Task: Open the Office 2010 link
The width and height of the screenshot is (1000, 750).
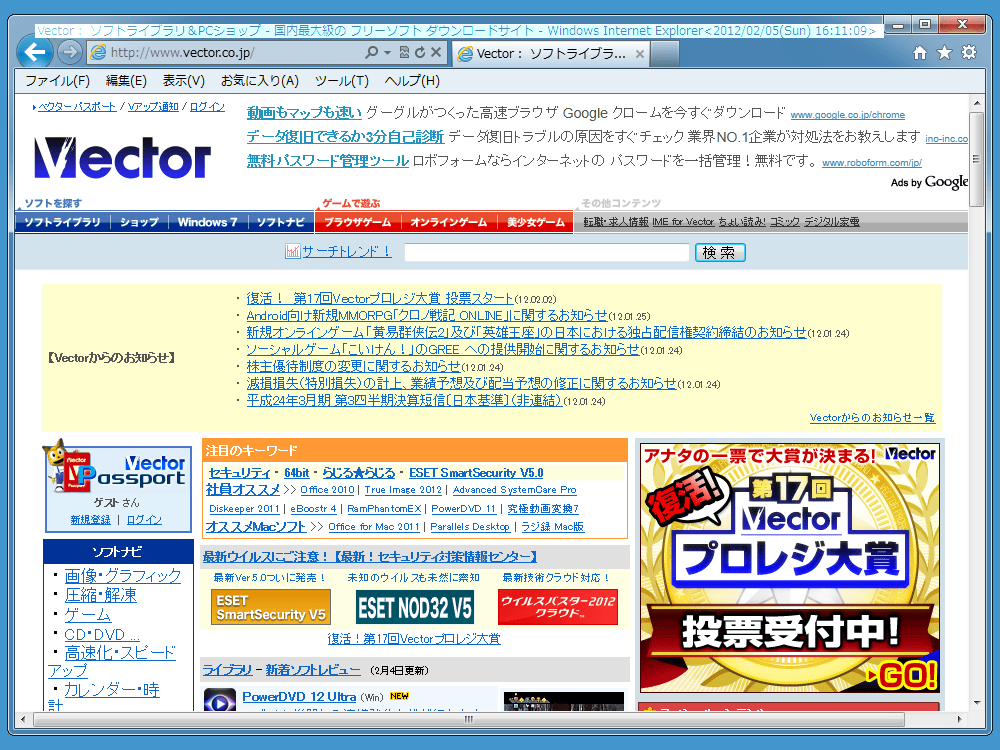Action: (327, 490)
